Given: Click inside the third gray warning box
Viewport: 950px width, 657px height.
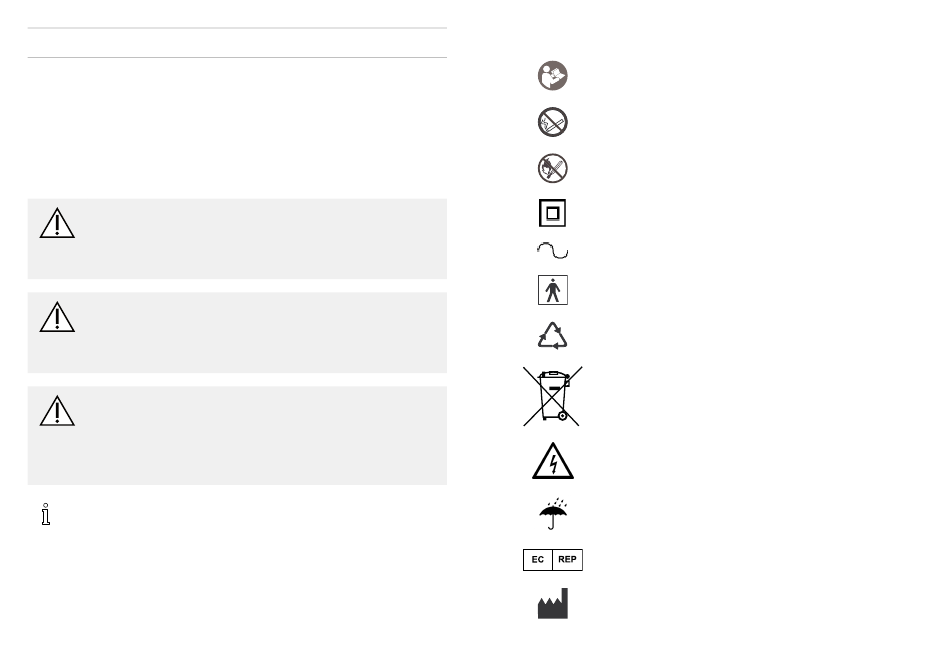Looking at the screenshot, I should (238, 435).
